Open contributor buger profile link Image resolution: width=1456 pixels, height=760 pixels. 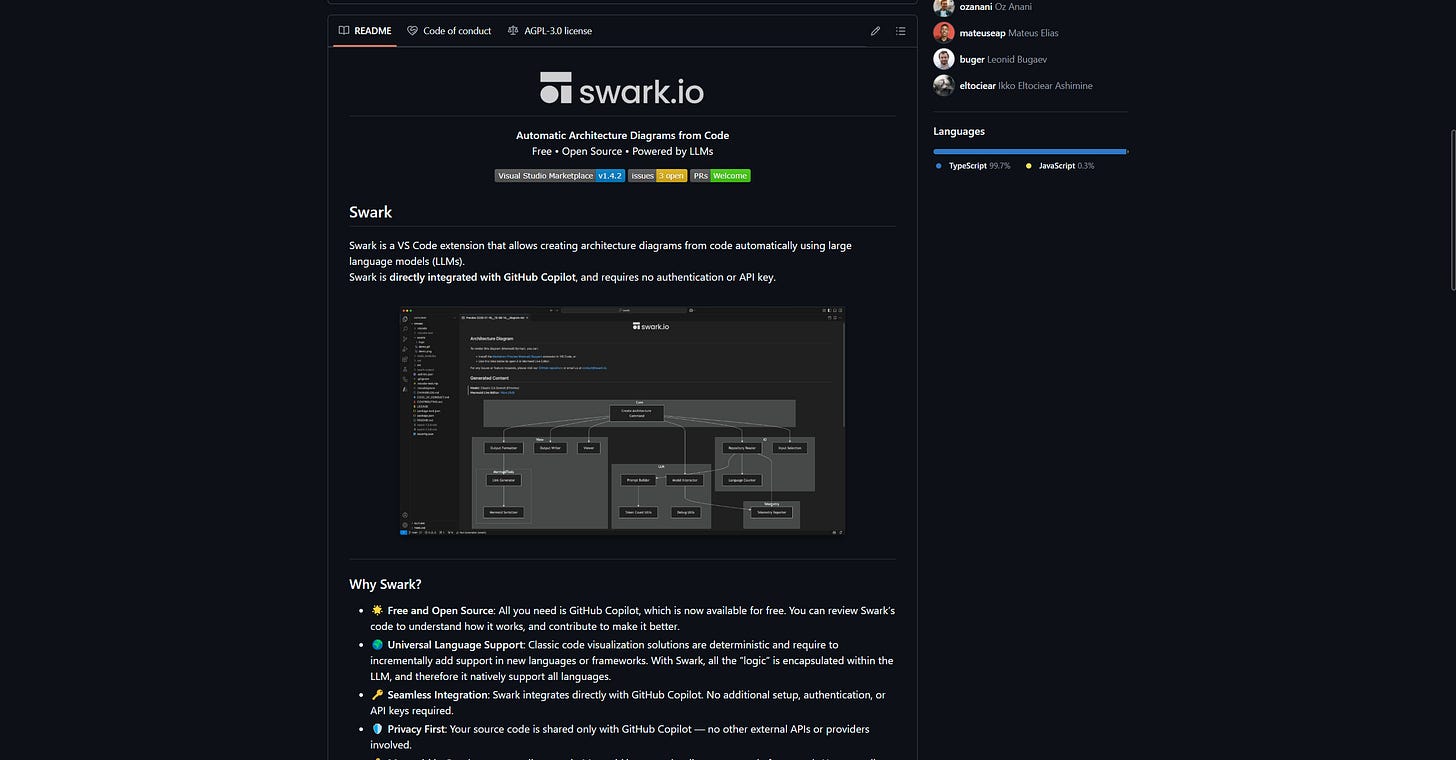click(x=1003, y=59)
